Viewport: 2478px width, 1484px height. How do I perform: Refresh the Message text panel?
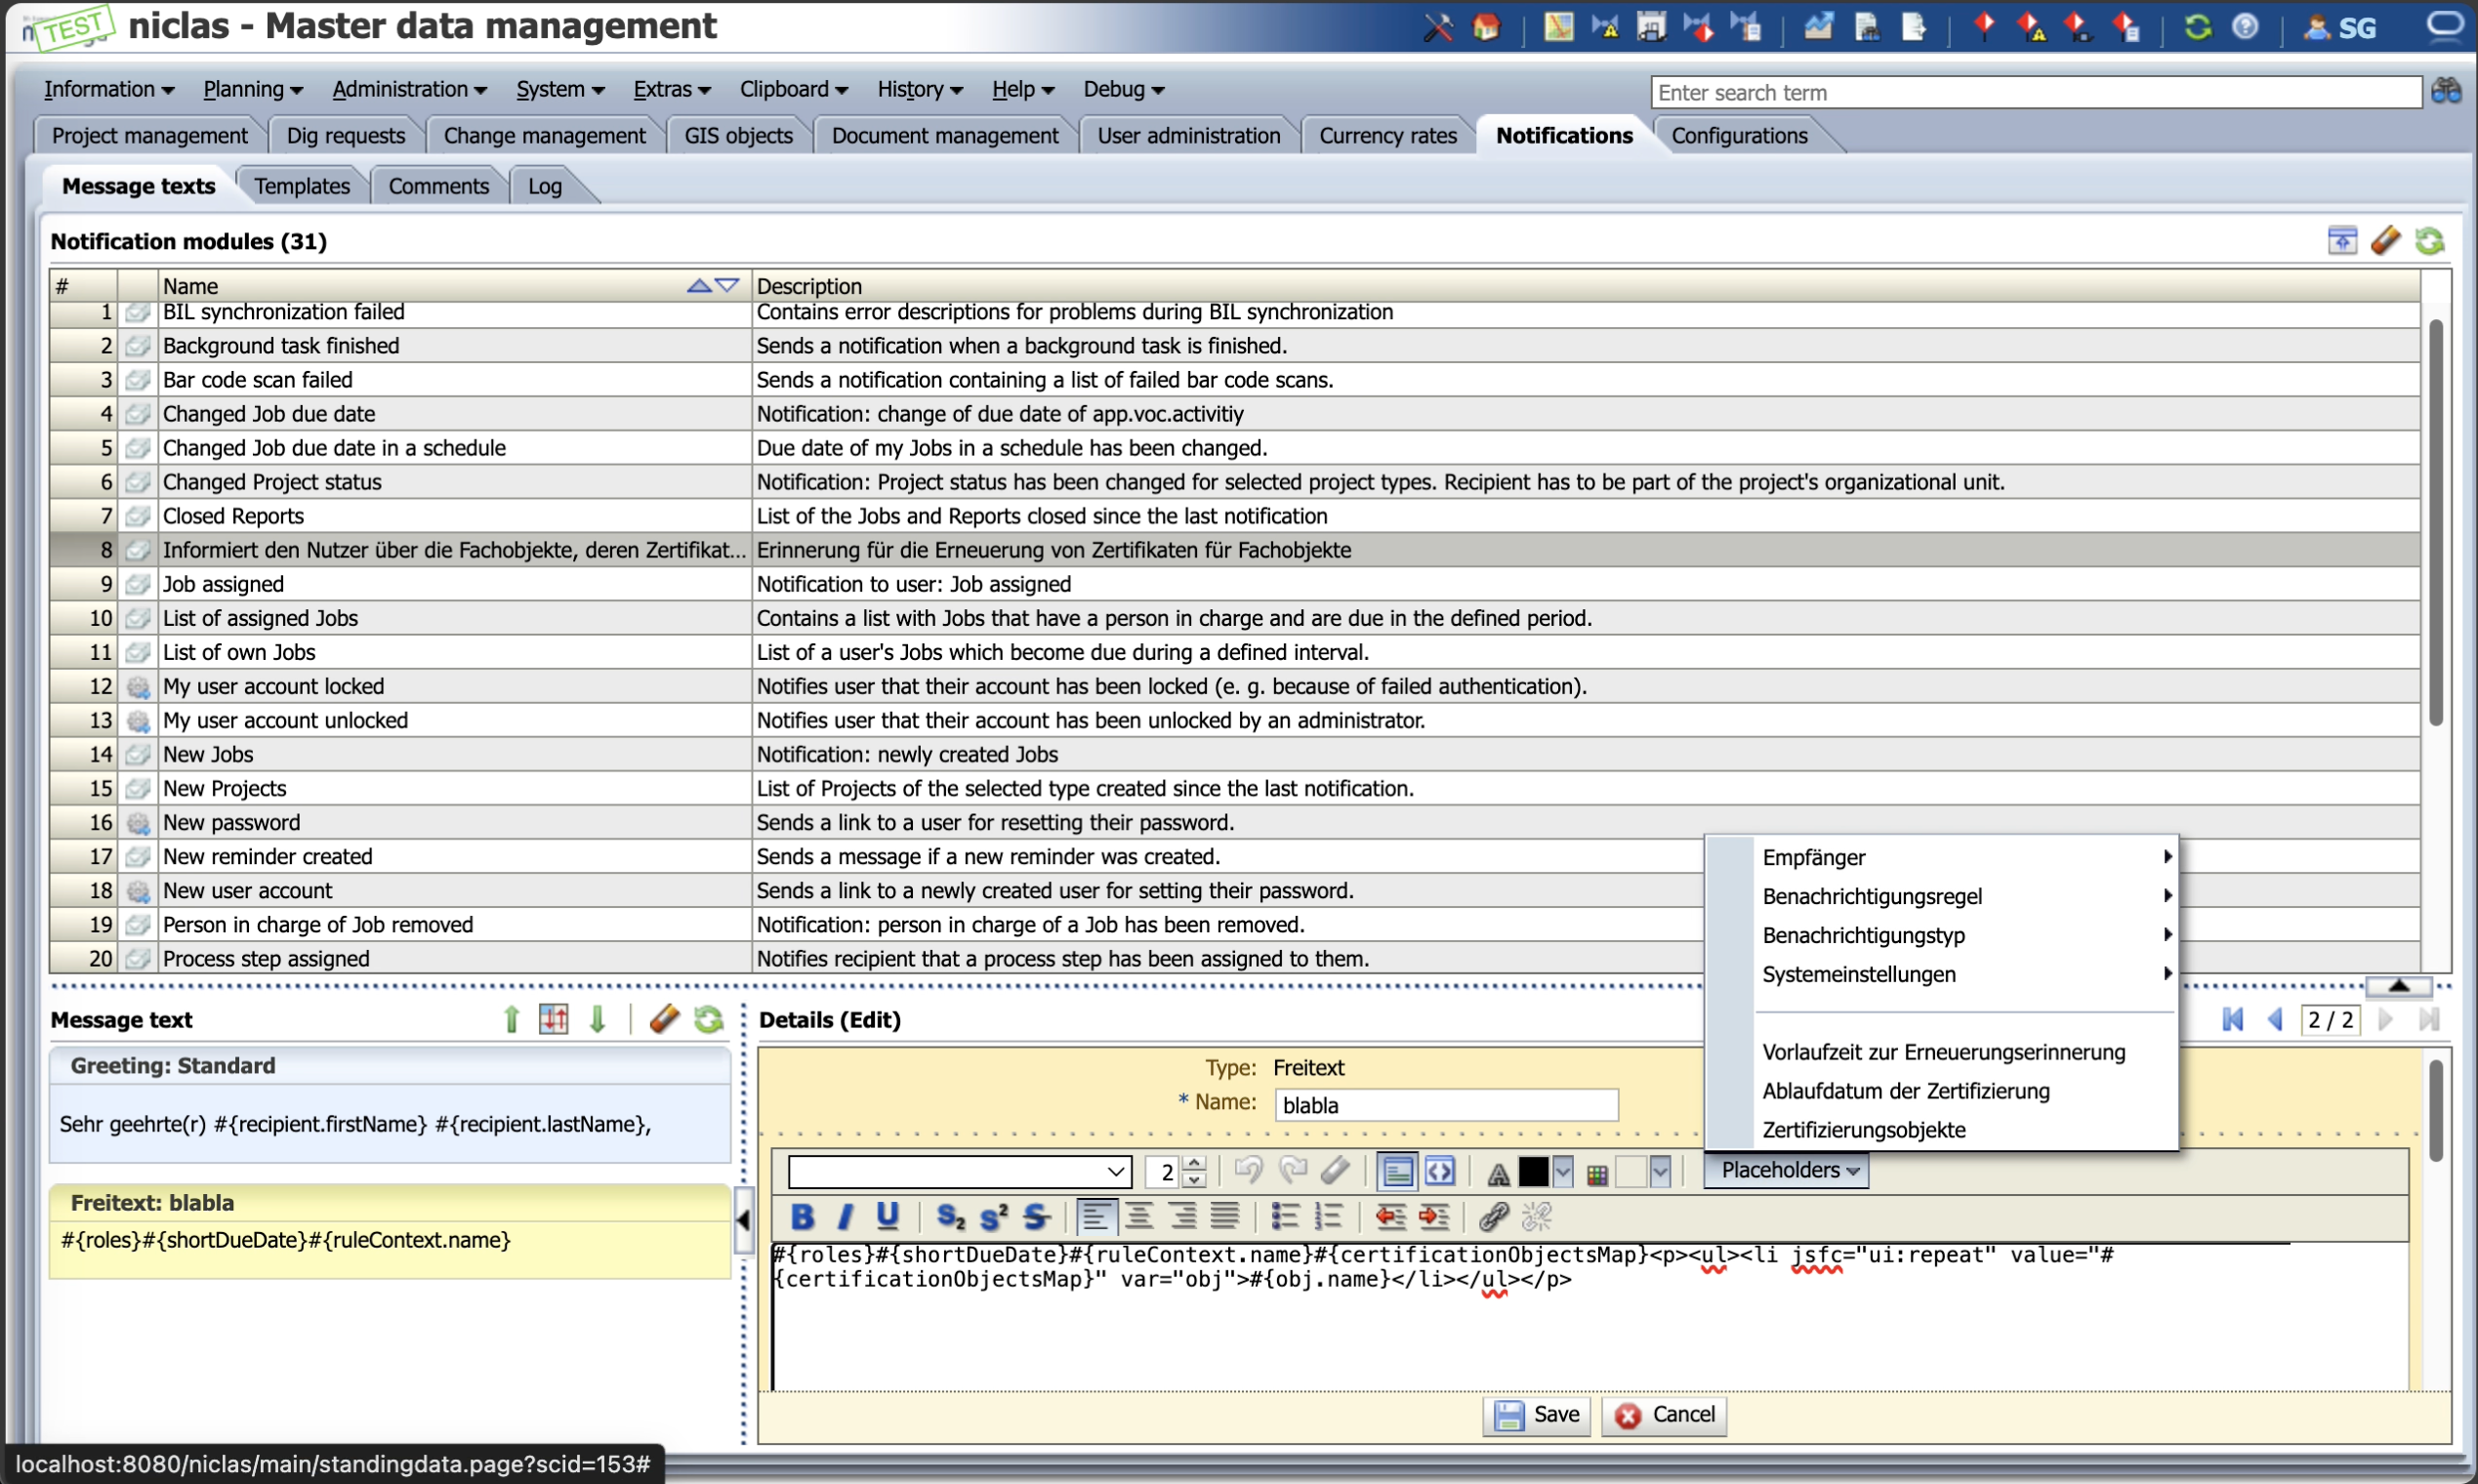click(x=708, y=1020)
